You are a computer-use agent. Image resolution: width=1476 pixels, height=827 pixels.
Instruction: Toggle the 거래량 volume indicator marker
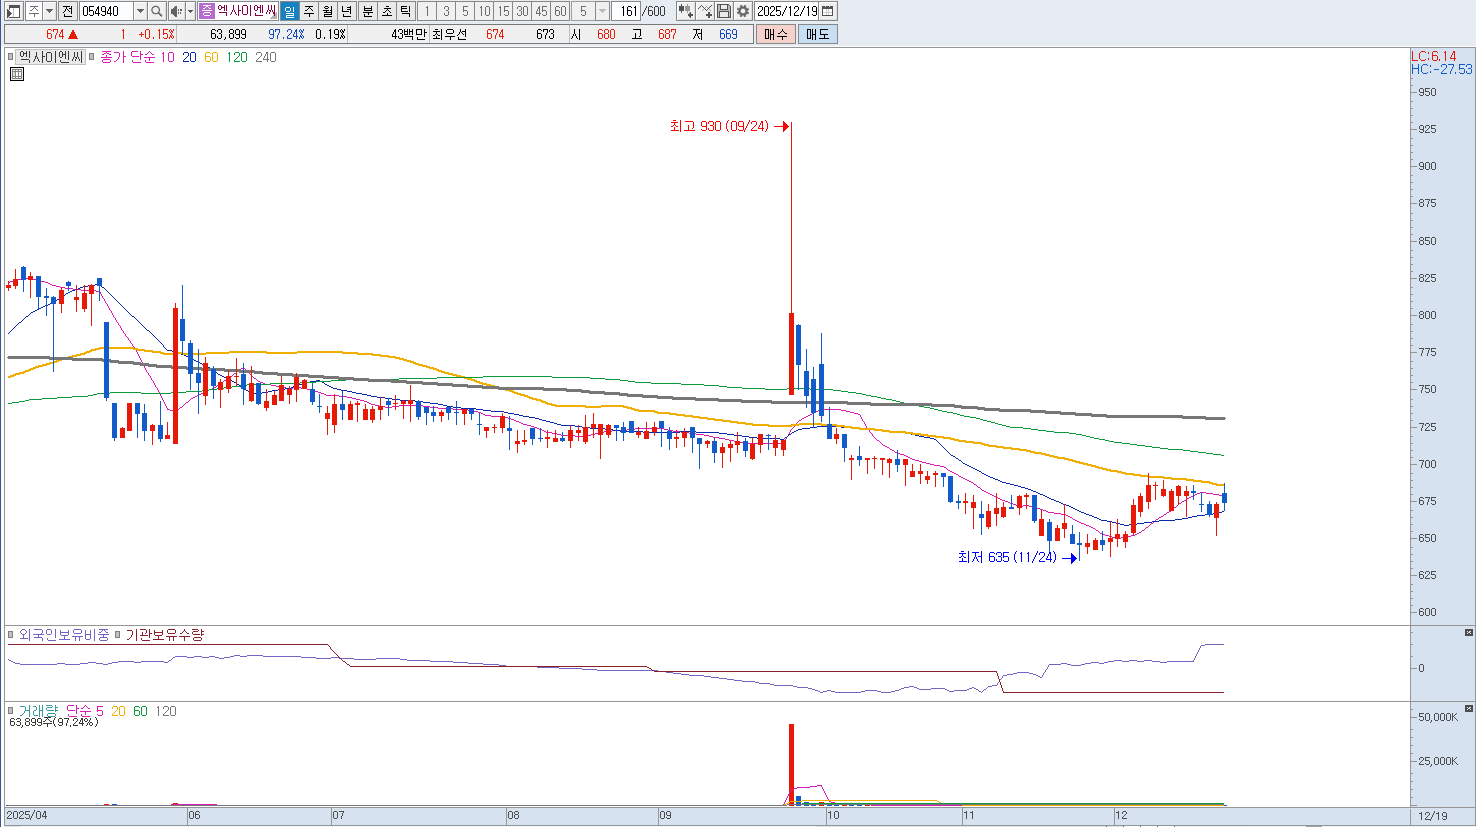point(12,711)
